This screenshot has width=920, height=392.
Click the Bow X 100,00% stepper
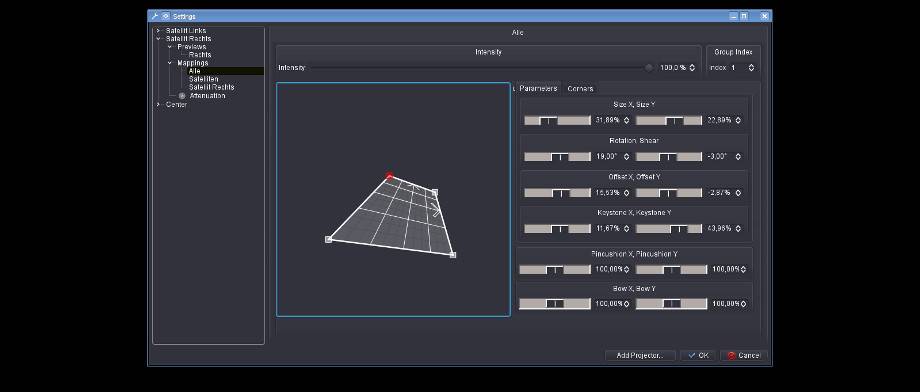point(626,303)
